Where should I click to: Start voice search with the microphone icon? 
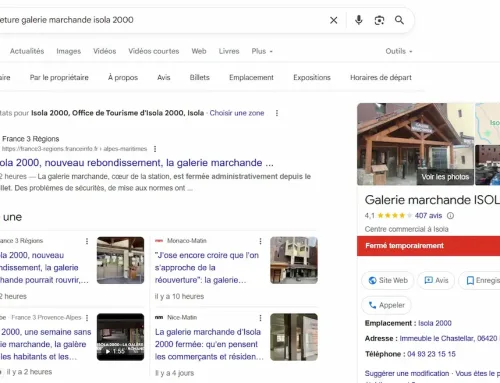point(359,20)
